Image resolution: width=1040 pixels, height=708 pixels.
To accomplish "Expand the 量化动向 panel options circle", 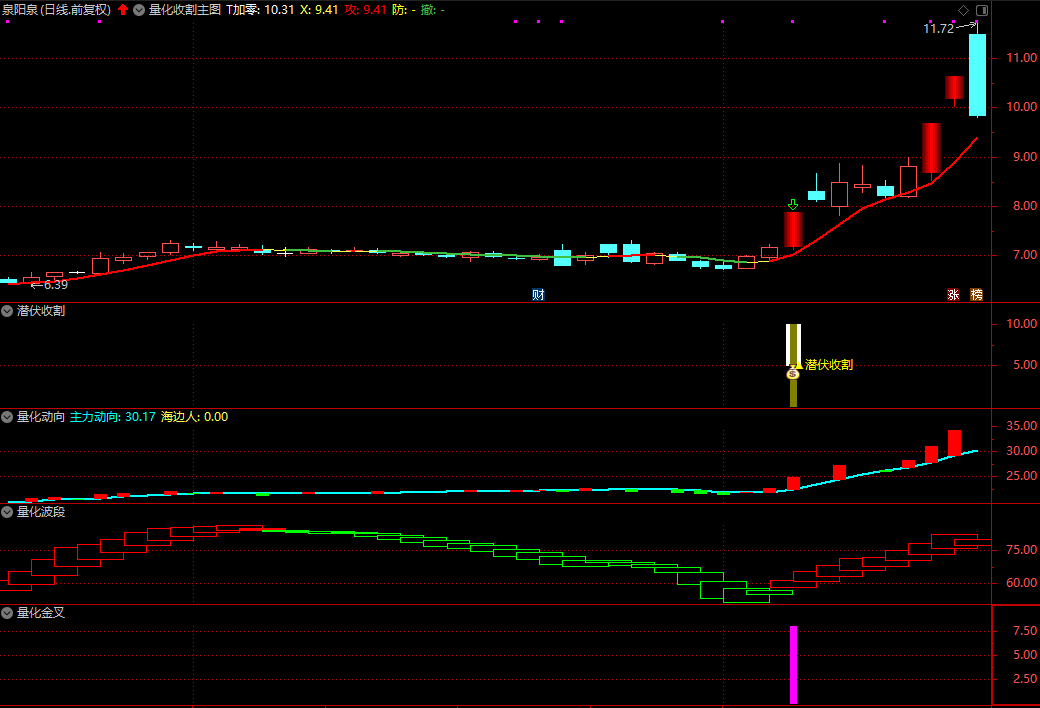I will 7,417.
